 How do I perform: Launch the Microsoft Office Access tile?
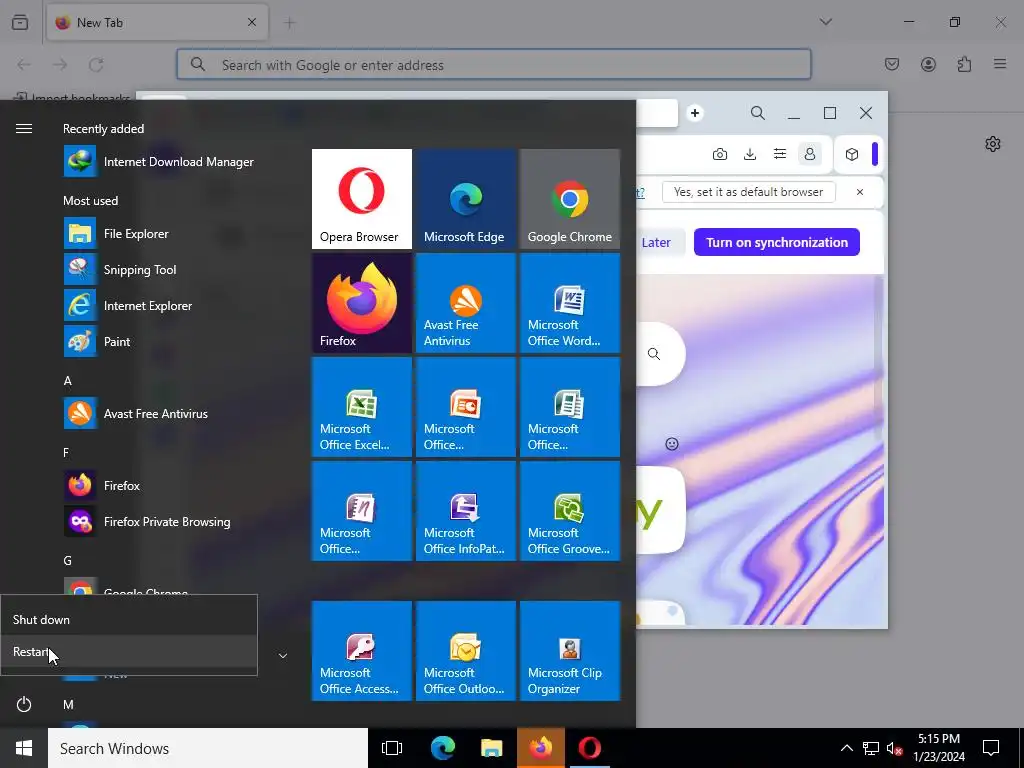[362, 651]
